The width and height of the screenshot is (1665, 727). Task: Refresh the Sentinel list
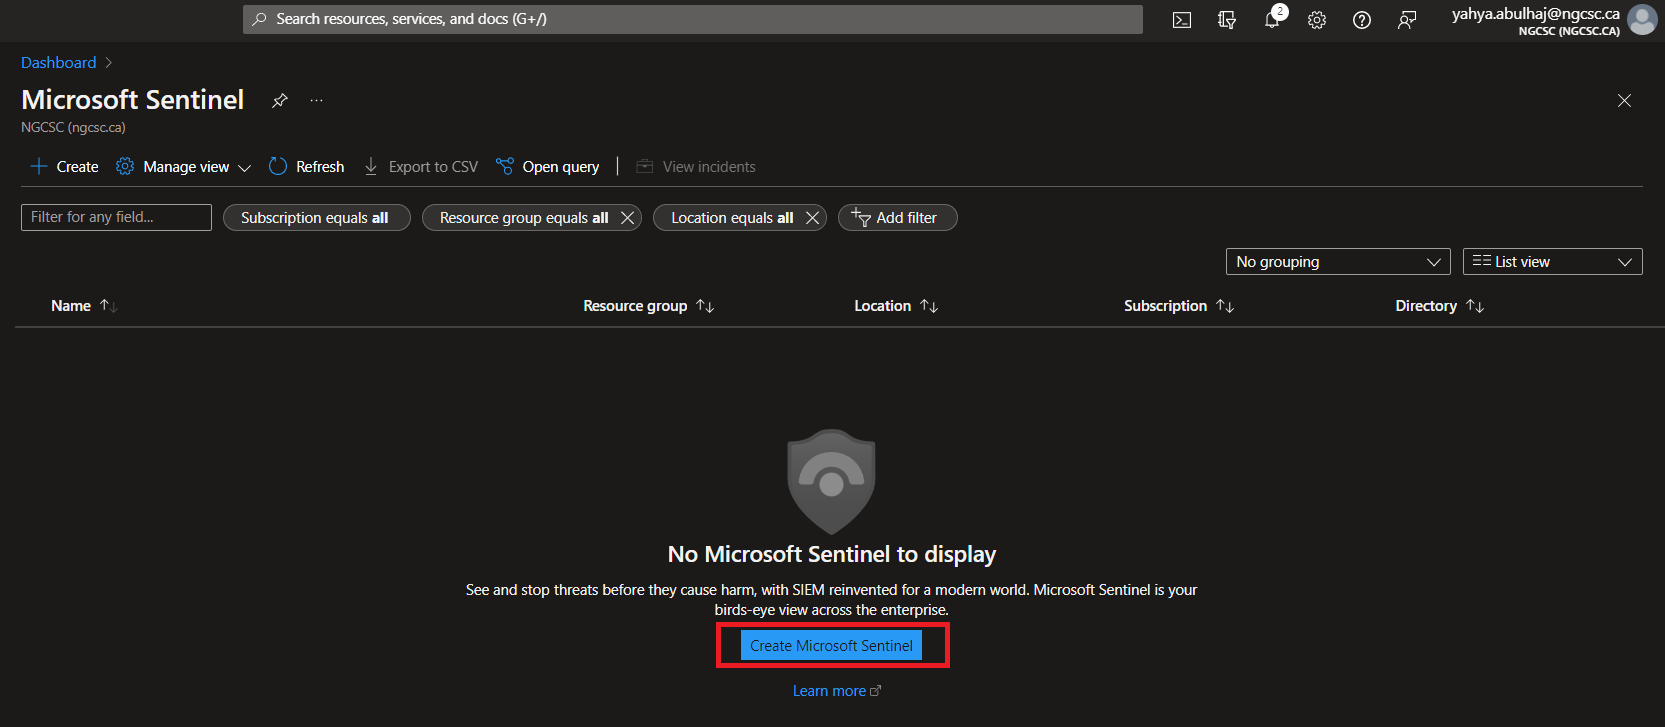point(307,167)
